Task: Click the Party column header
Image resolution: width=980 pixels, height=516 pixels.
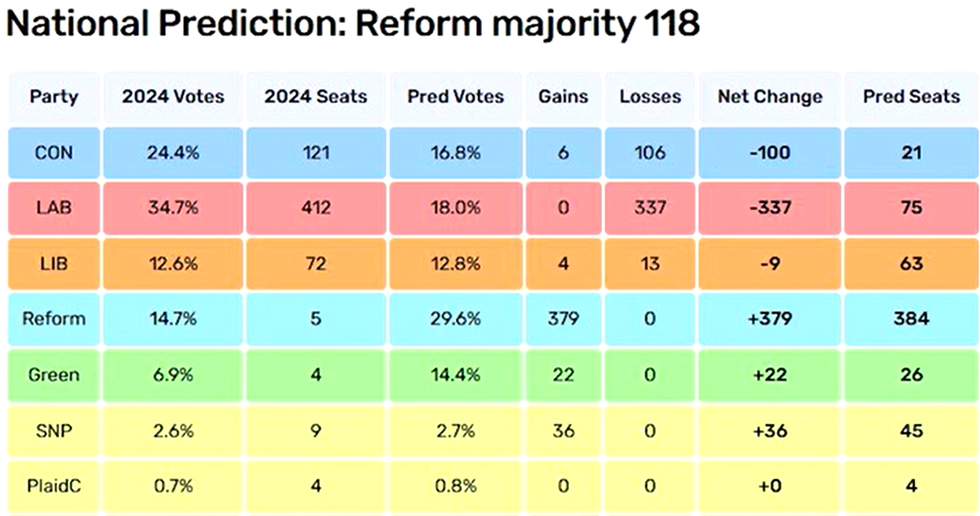Action: [x=54, y=97]
